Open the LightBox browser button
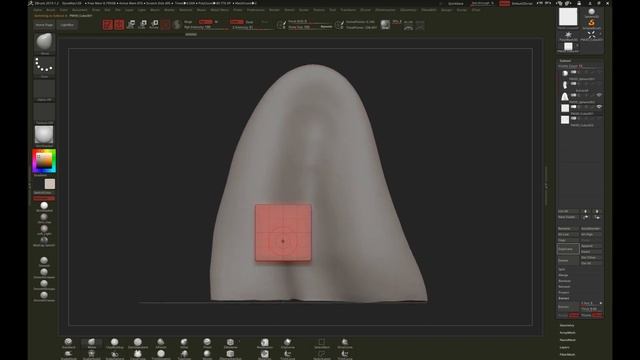The height and width of the screenshot is (360, 640). point(67,25)
